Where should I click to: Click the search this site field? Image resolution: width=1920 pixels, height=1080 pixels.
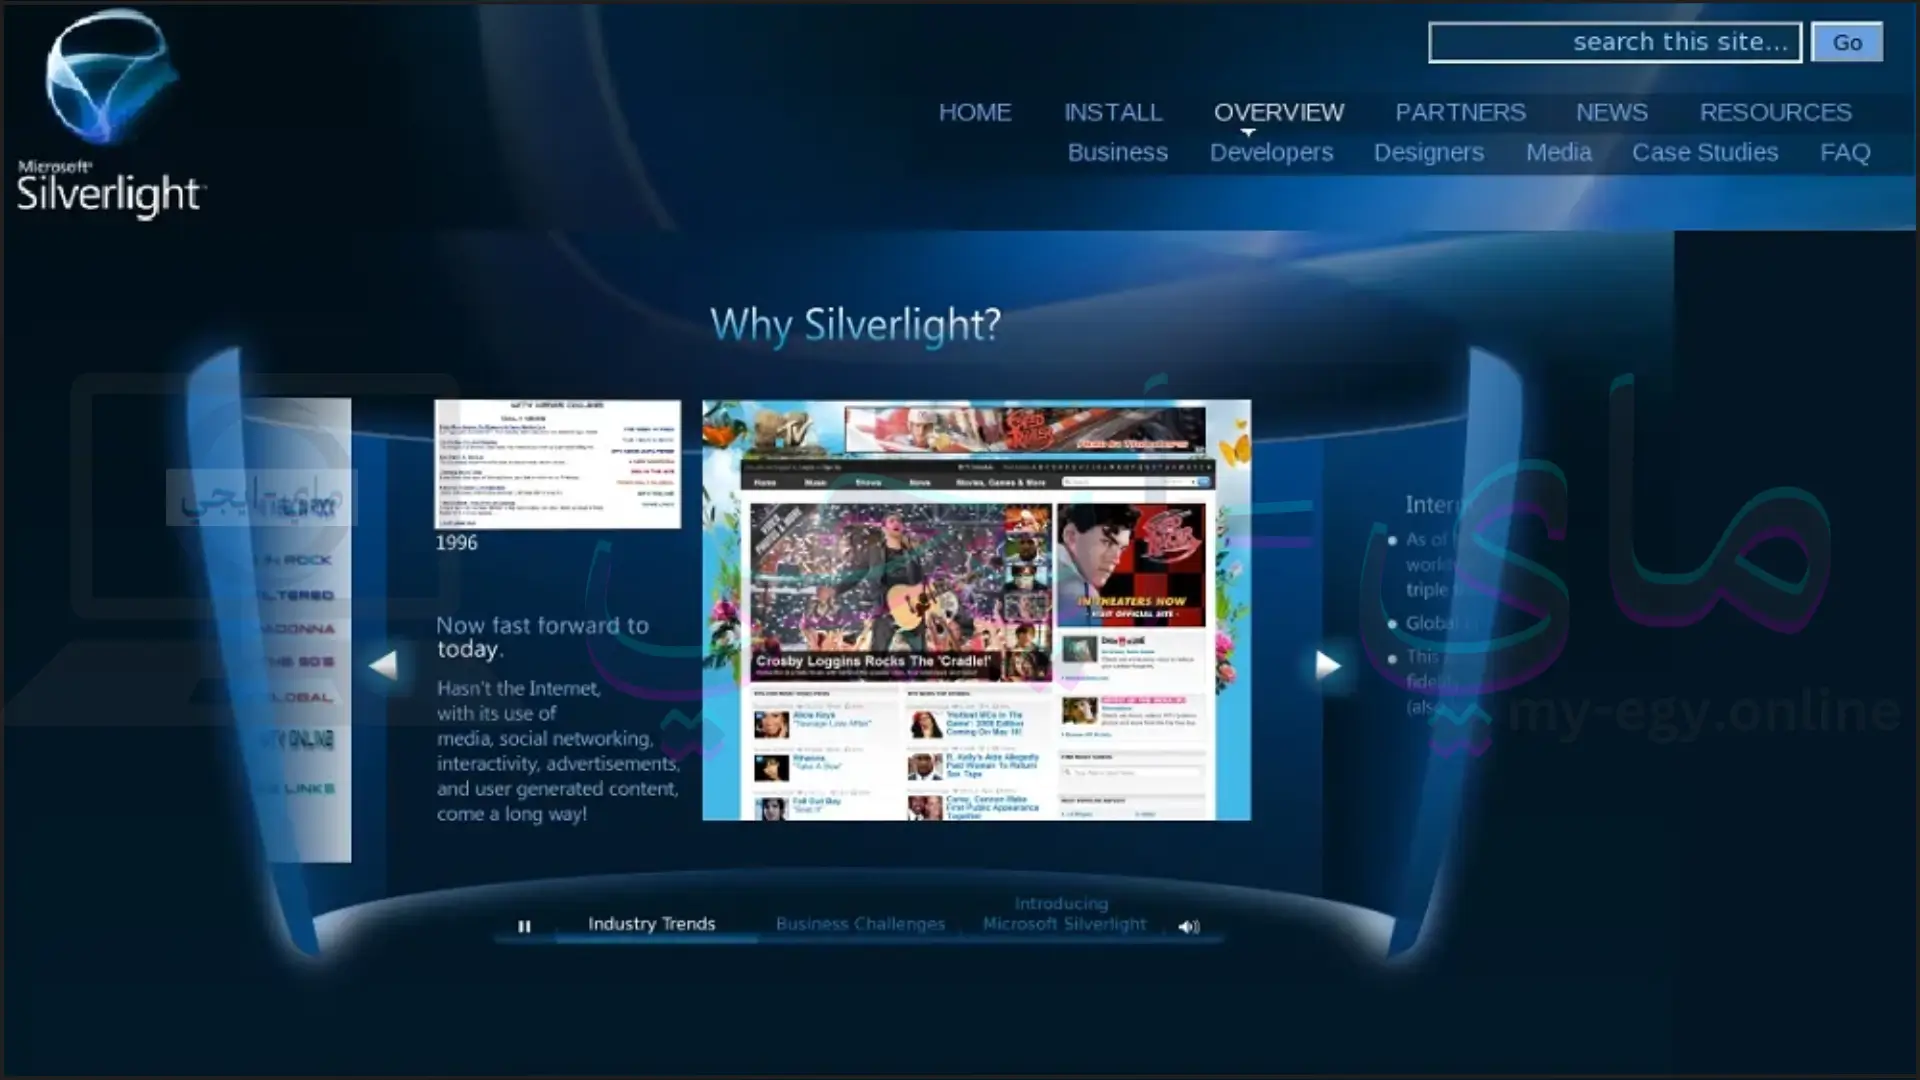pos(1615,43)
